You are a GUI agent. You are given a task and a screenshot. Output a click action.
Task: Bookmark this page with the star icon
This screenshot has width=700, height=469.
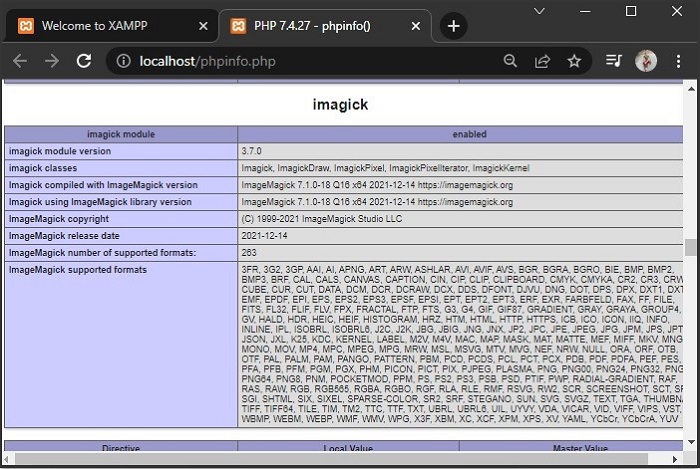(x=574, y=61)
